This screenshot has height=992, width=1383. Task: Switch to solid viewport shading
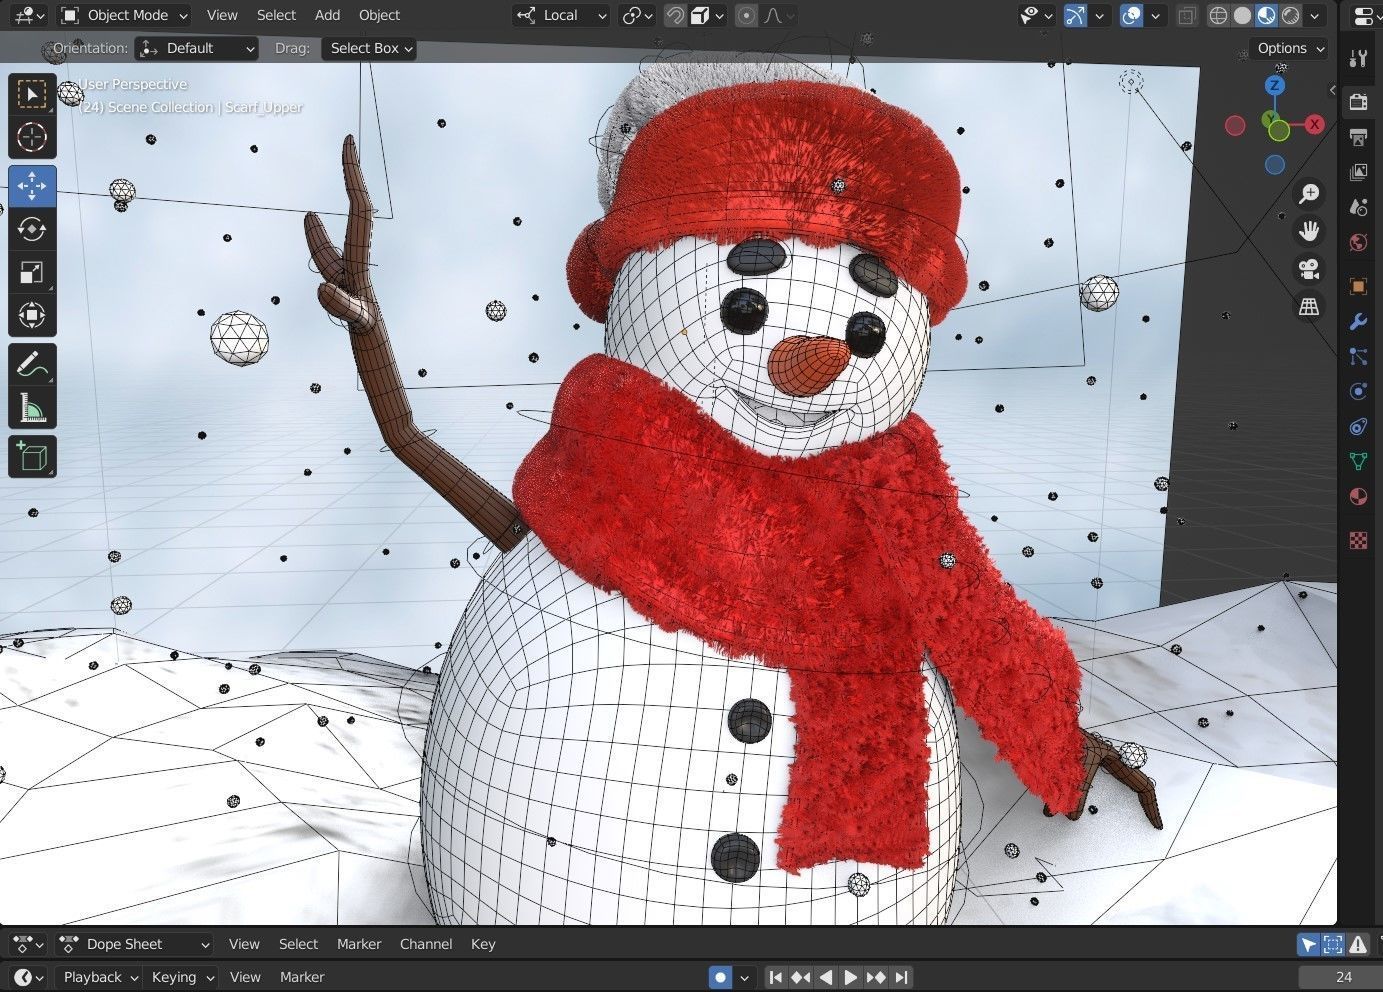[1242, 15]
